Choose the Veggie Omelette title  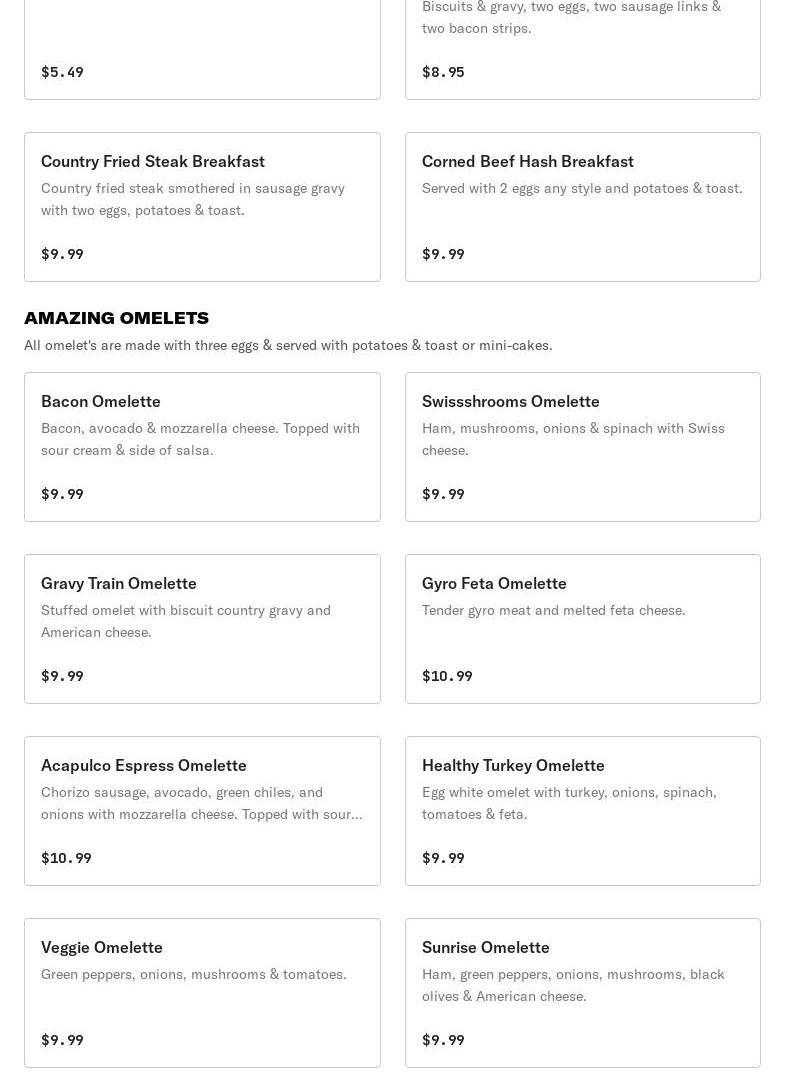pyautogui.click(x=101, y=947)
